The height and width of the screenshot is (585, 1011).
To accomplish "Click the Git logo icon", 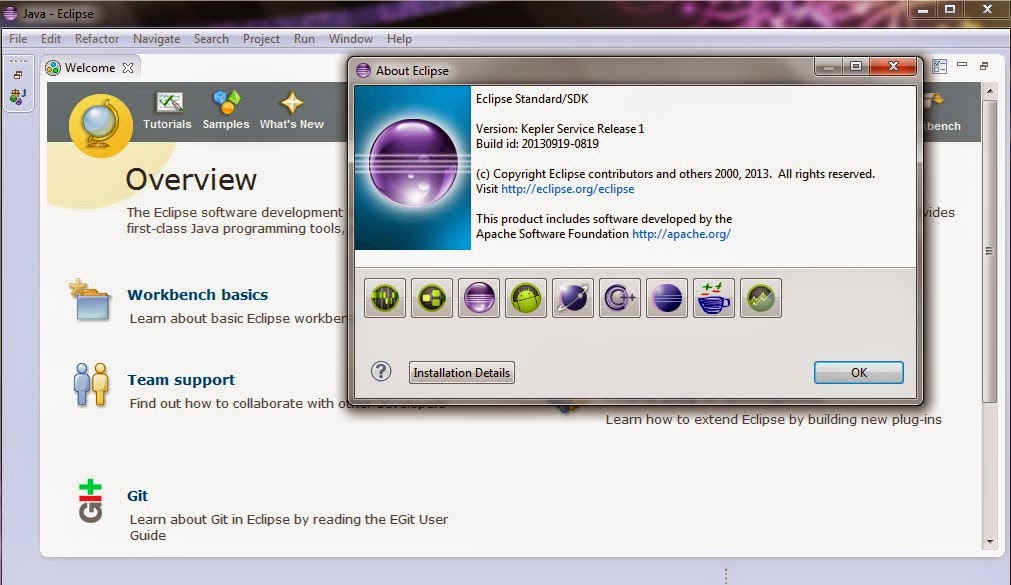I will [90, 501].
